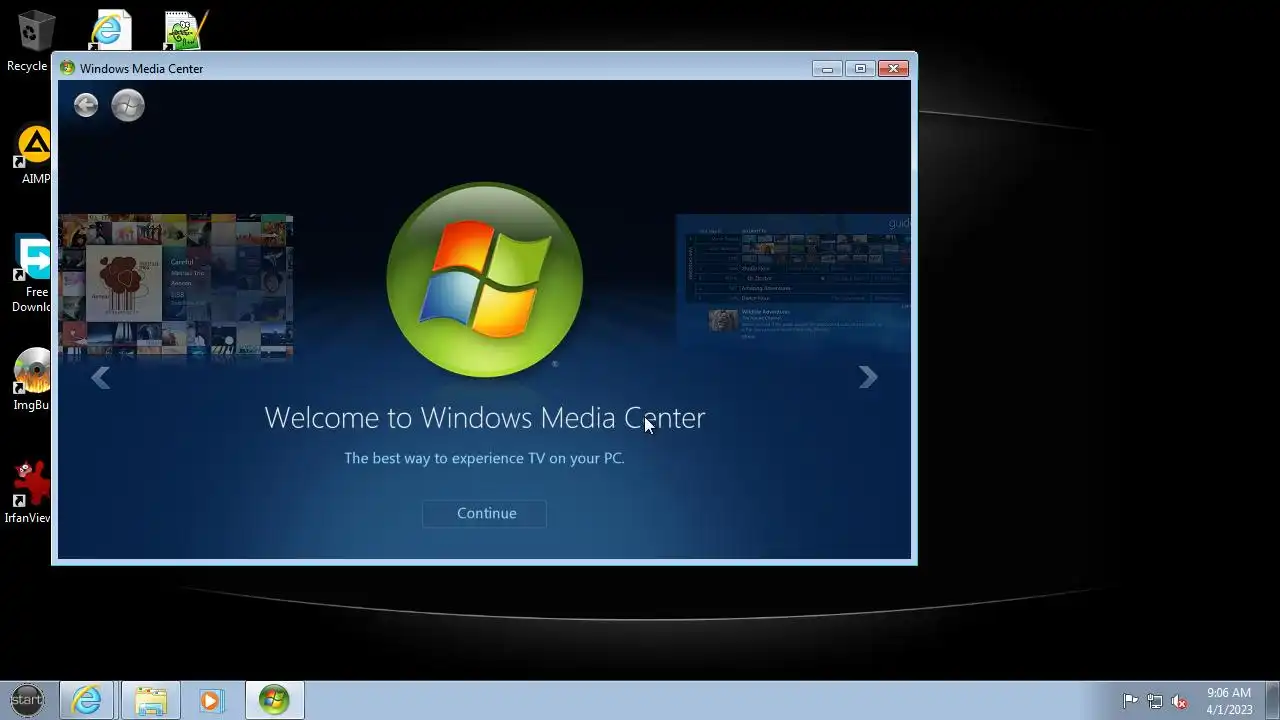
Task: Click 'The best way to experience TV' text
Action: pos(484,458)
